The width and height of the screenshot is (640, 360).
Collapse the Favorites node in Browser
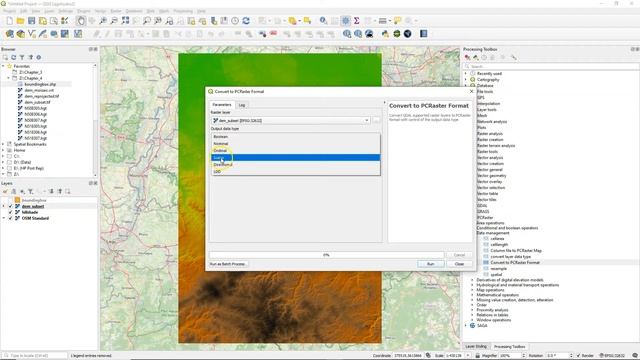click(3, 66)
